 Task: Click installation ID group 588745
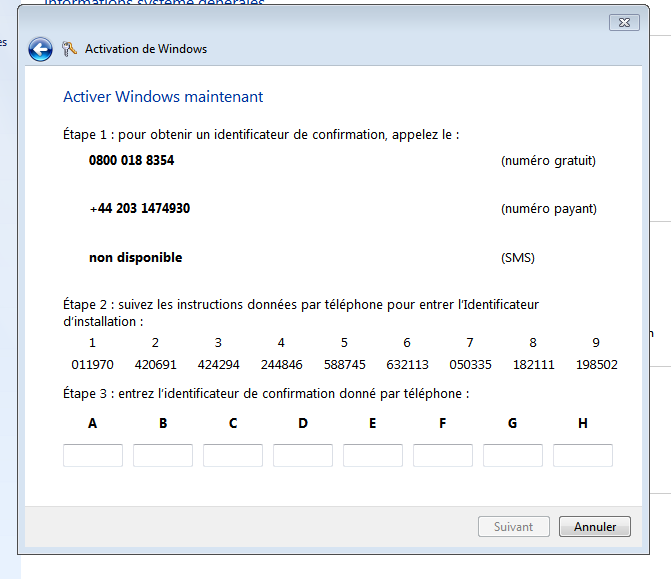click(344, 365)
